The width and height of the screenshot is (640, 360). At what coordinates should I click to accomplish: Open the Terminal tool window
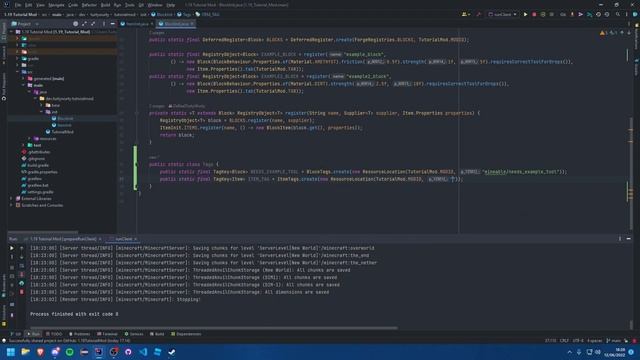[x=107, y=334]
